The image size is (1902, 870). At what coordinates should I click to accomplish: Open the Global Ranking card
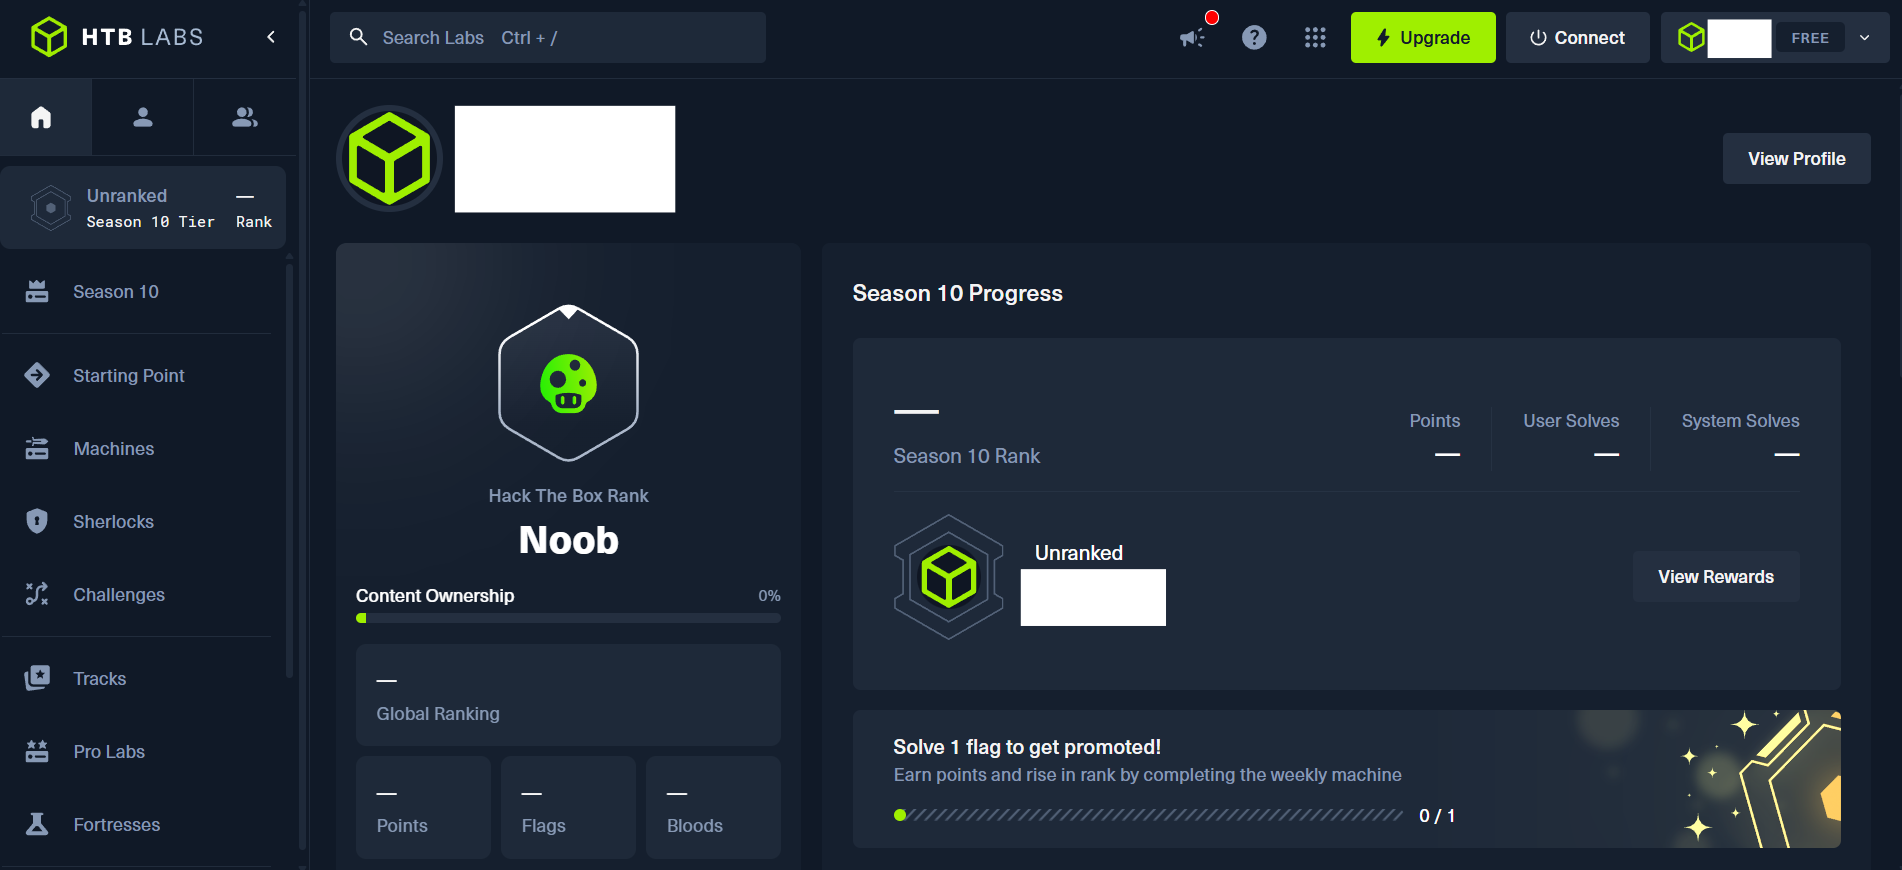click(568, 695)
